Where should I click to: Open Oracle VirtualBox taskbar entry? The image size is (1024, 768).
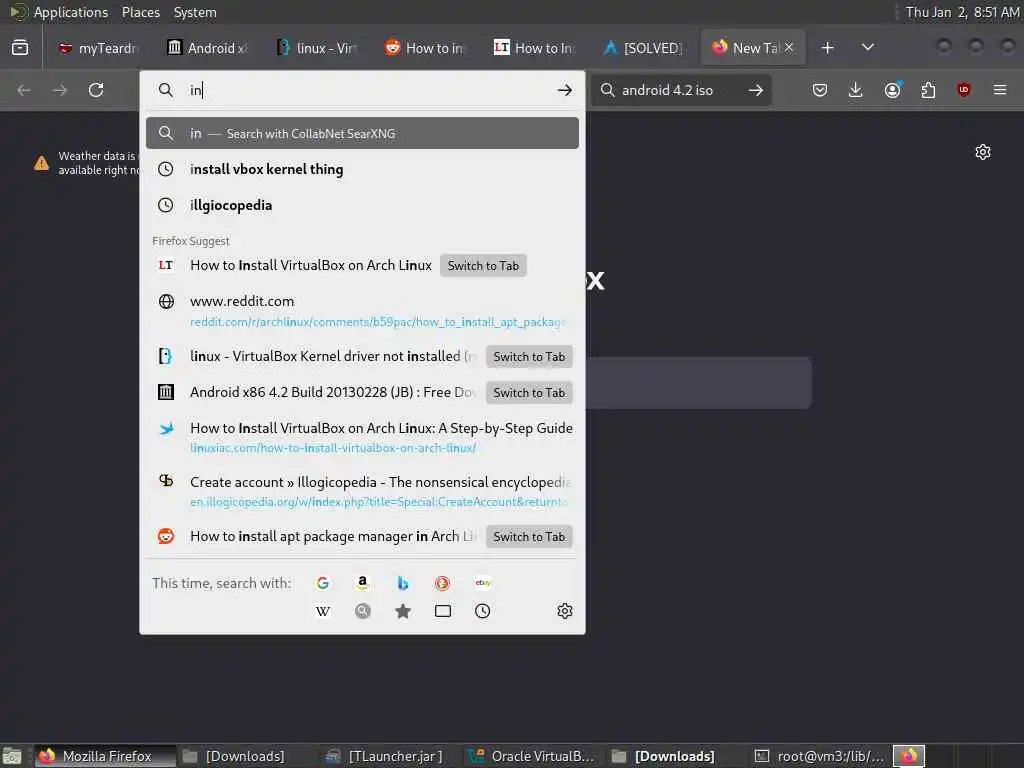(x=532, y=756)
